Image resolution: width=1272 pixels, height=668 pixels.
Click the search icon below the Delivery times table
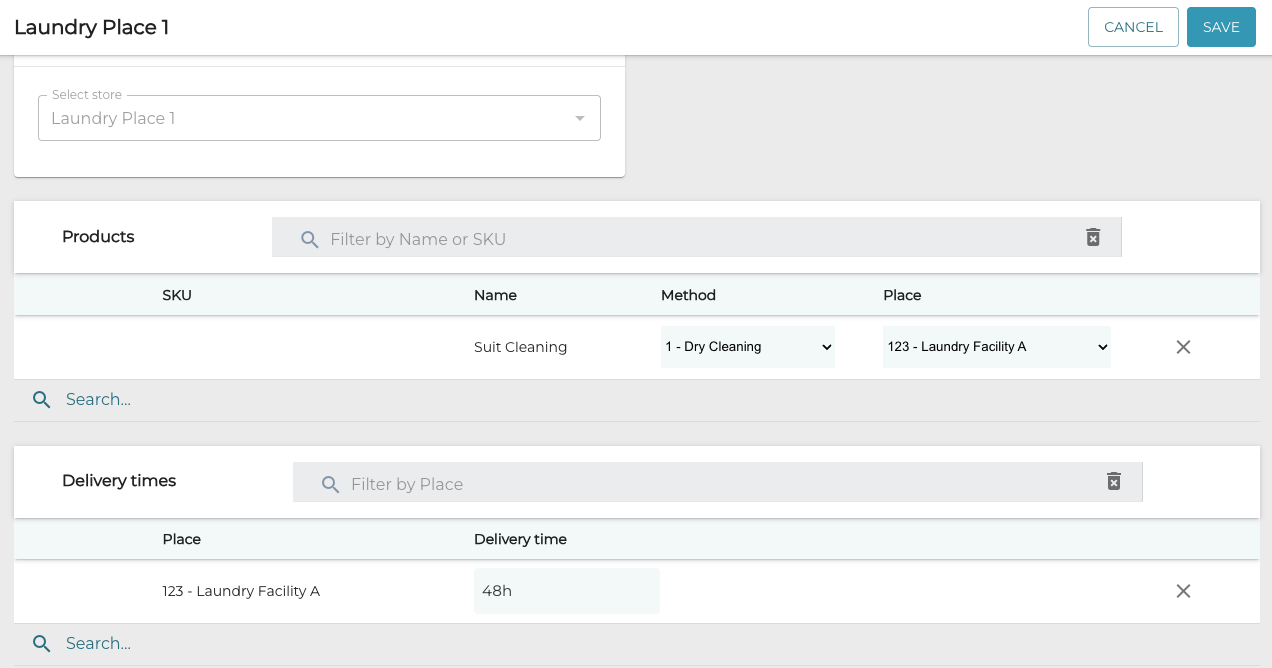[x=41, y=643]
